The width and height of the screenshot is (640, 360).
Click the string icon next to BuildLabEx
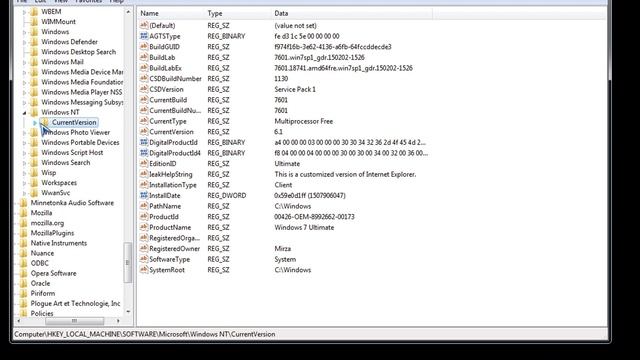click(144, 68)
